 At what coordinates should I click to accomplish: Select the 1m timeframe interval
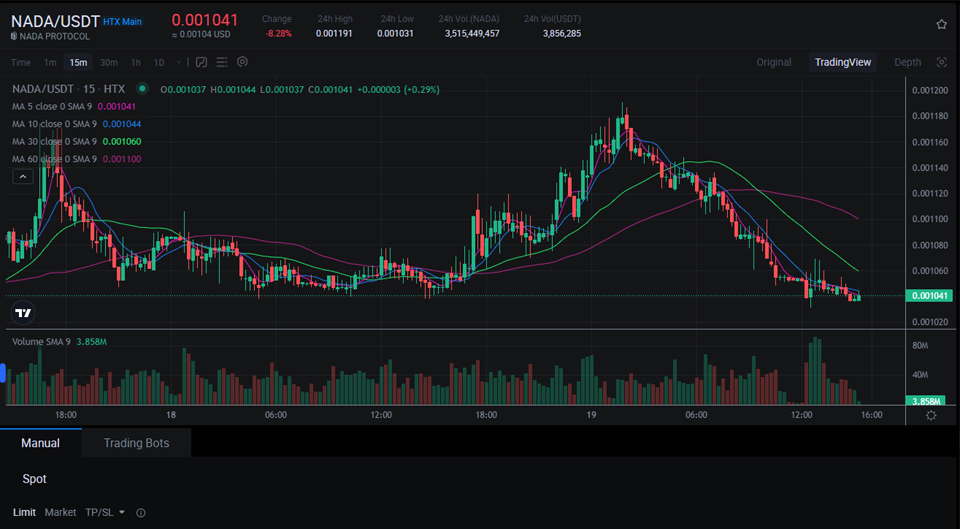point(50,62)
